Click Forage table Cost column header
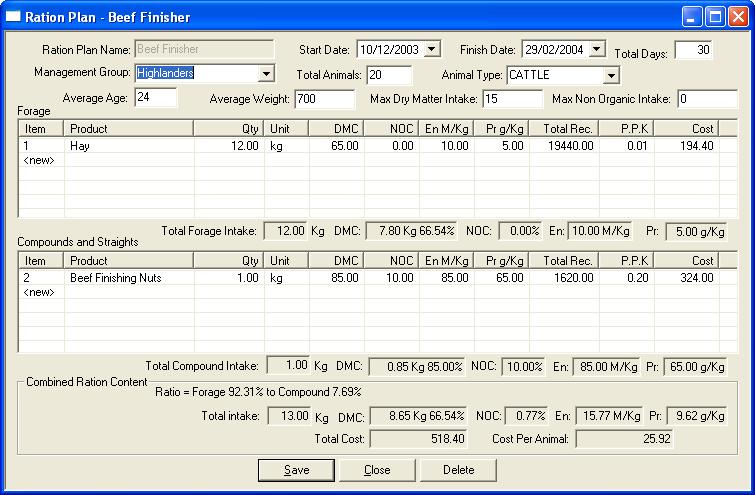The width and height of the screenshot is (755, 495). (686, 129)
